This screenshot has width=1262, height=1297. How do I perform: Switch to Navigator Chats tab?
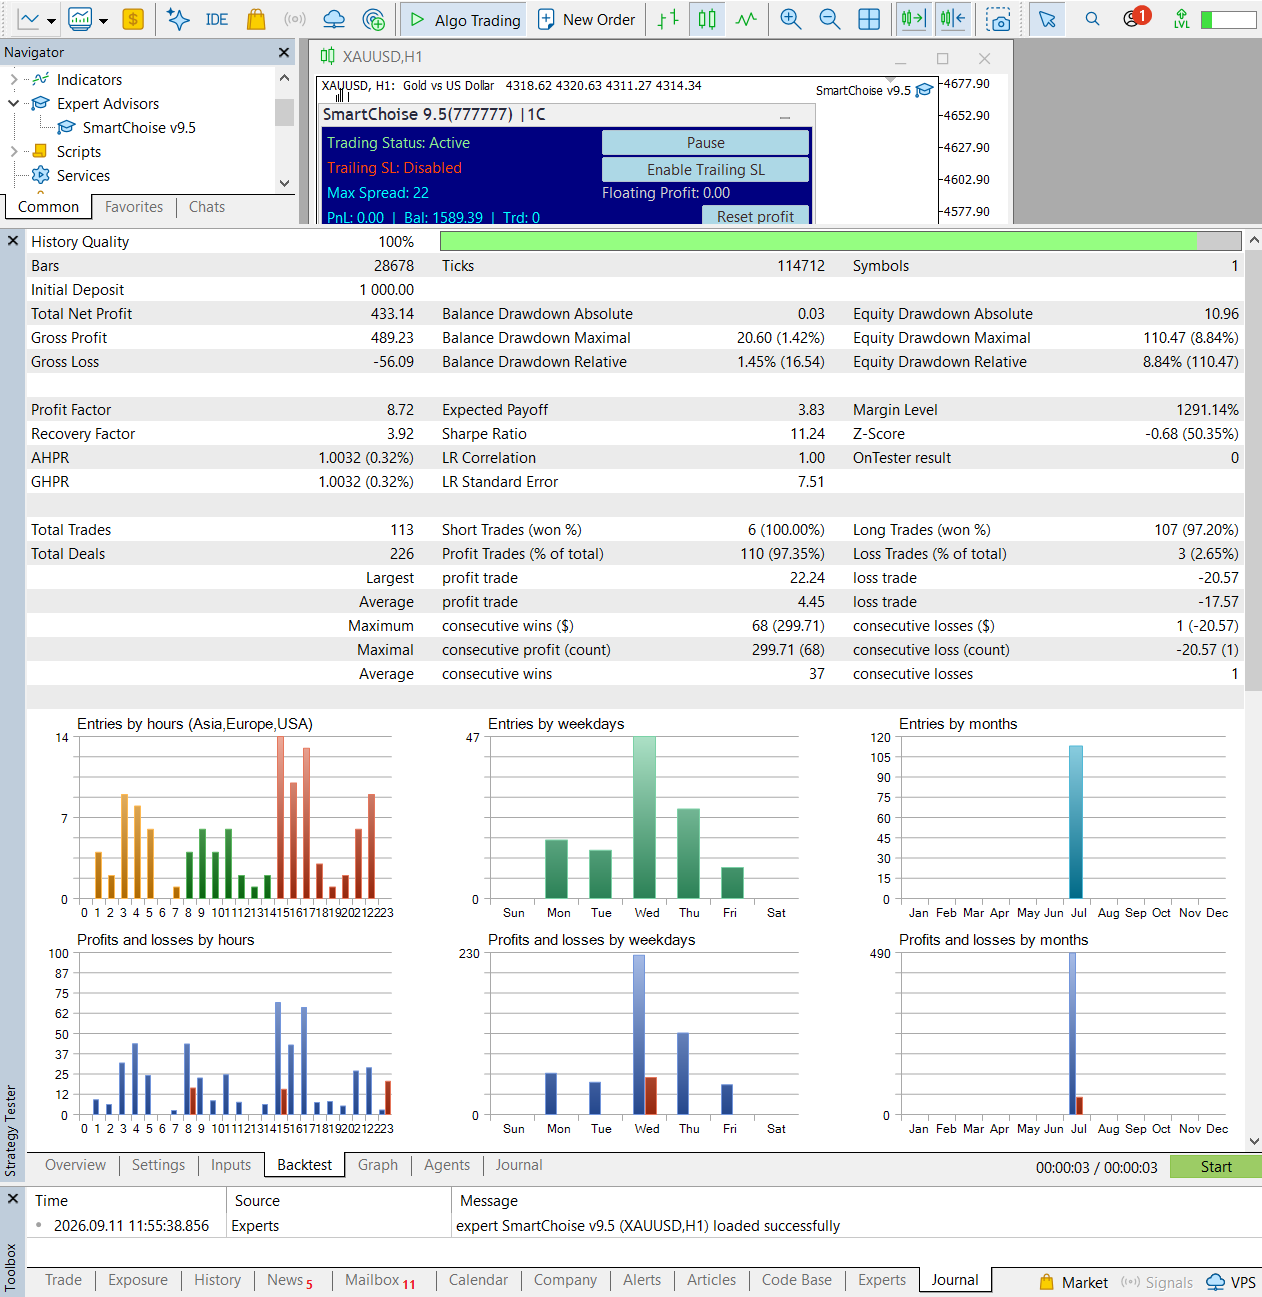[207, 207]
